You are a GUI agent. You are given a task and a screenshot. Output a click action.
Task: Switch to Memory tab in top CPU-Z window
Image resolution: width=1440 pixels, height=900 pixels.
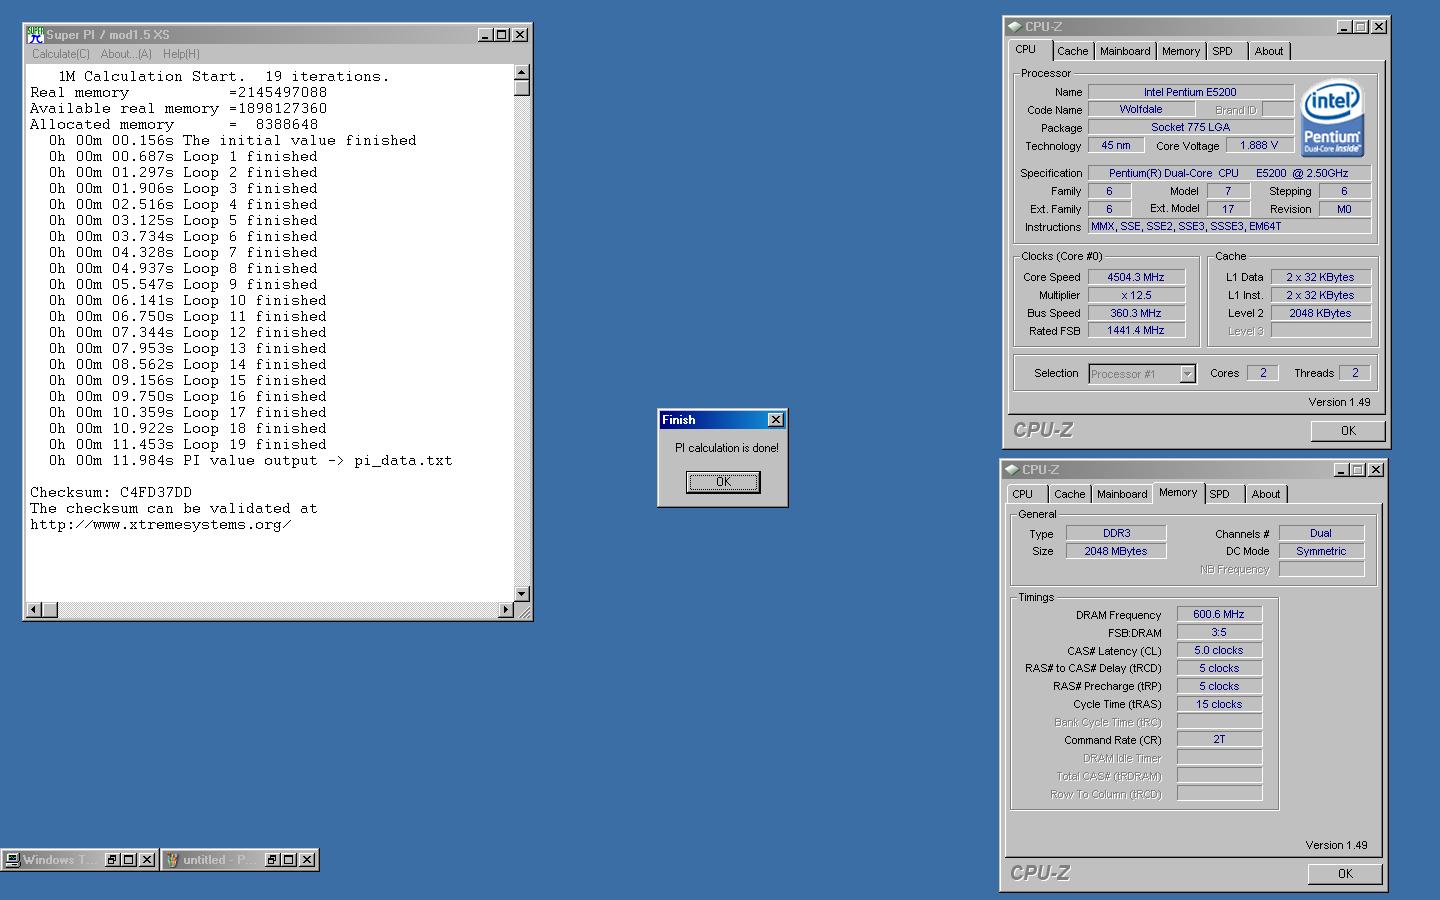tap(1180, 51)
